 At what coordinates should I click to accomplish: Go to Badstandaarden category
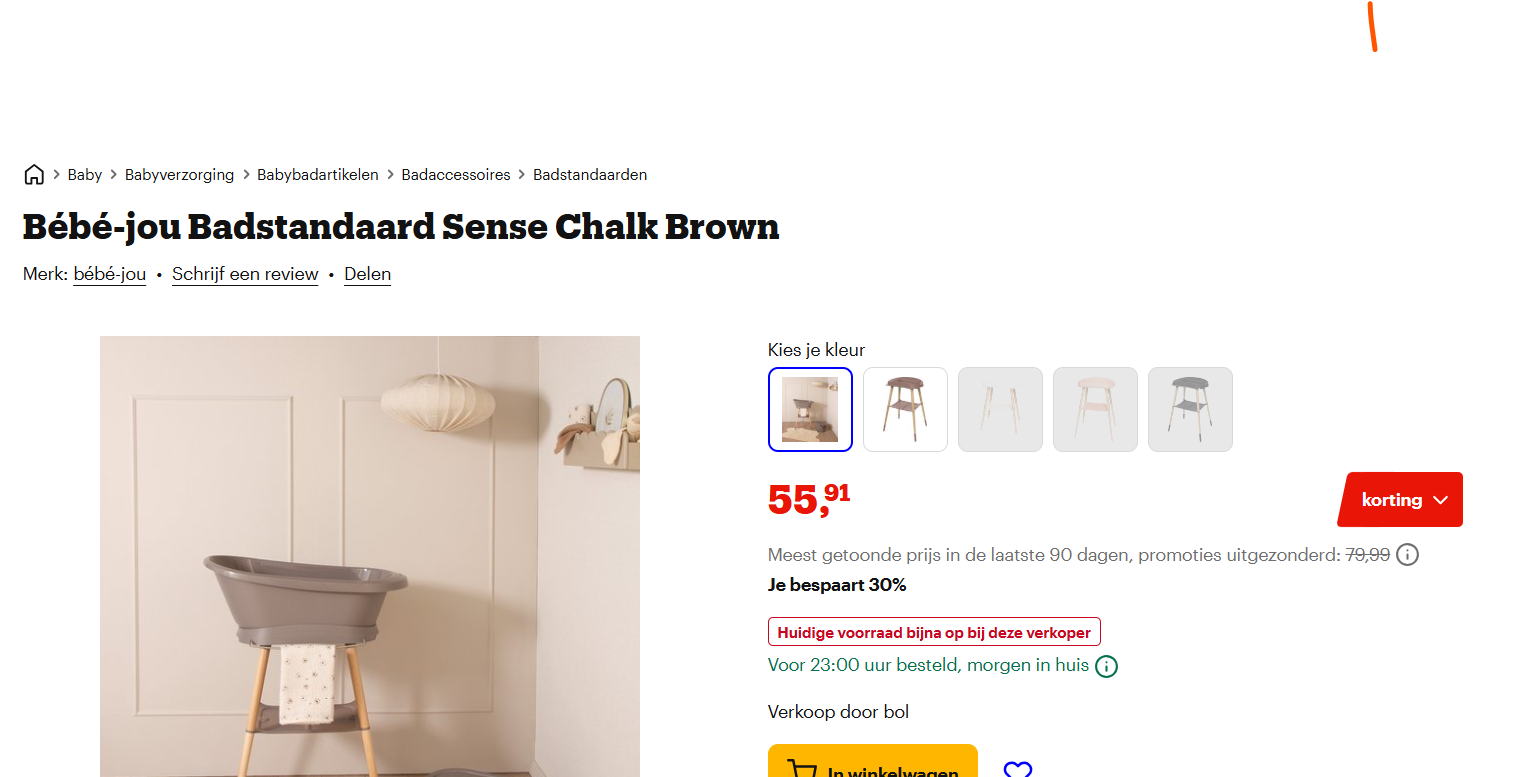(x=590, y=175)
